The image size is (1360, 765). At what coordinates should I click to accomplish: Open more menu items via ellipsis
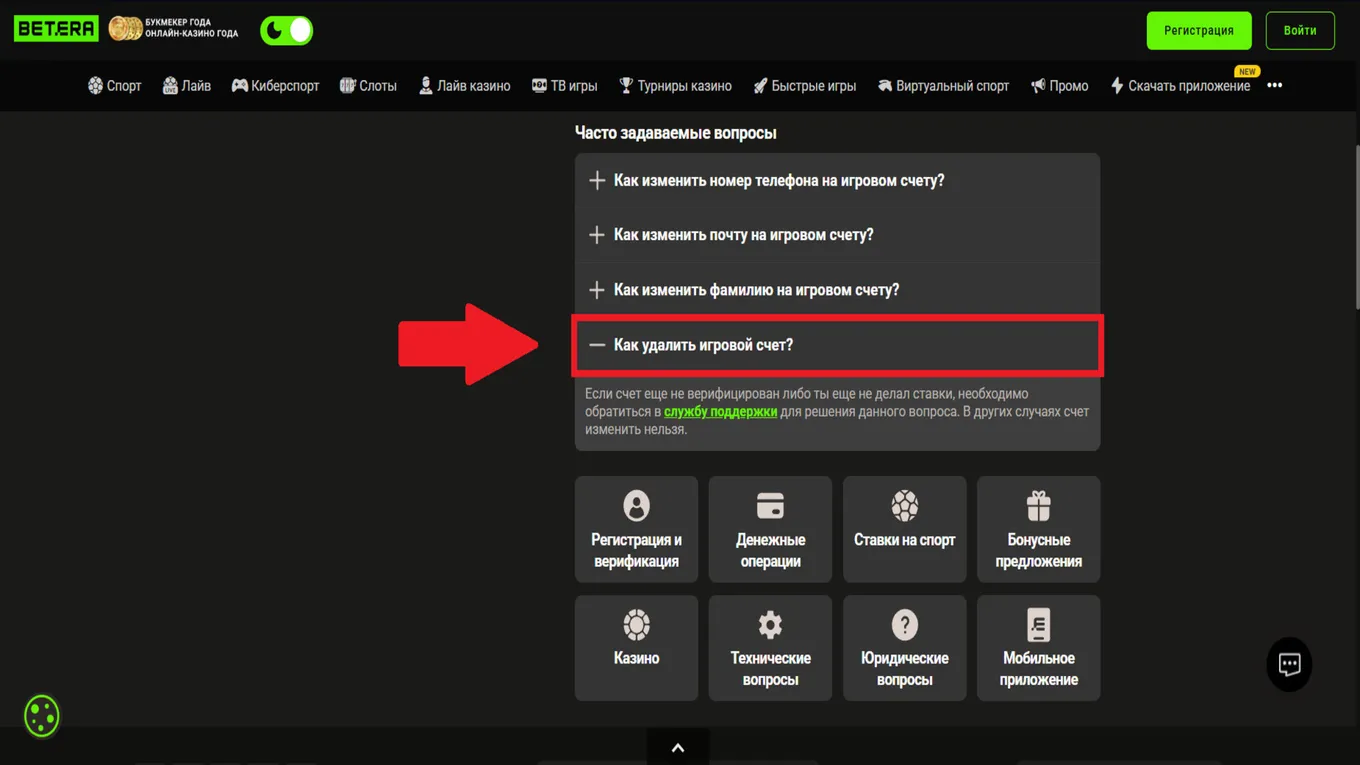(x=1274, y=86)
